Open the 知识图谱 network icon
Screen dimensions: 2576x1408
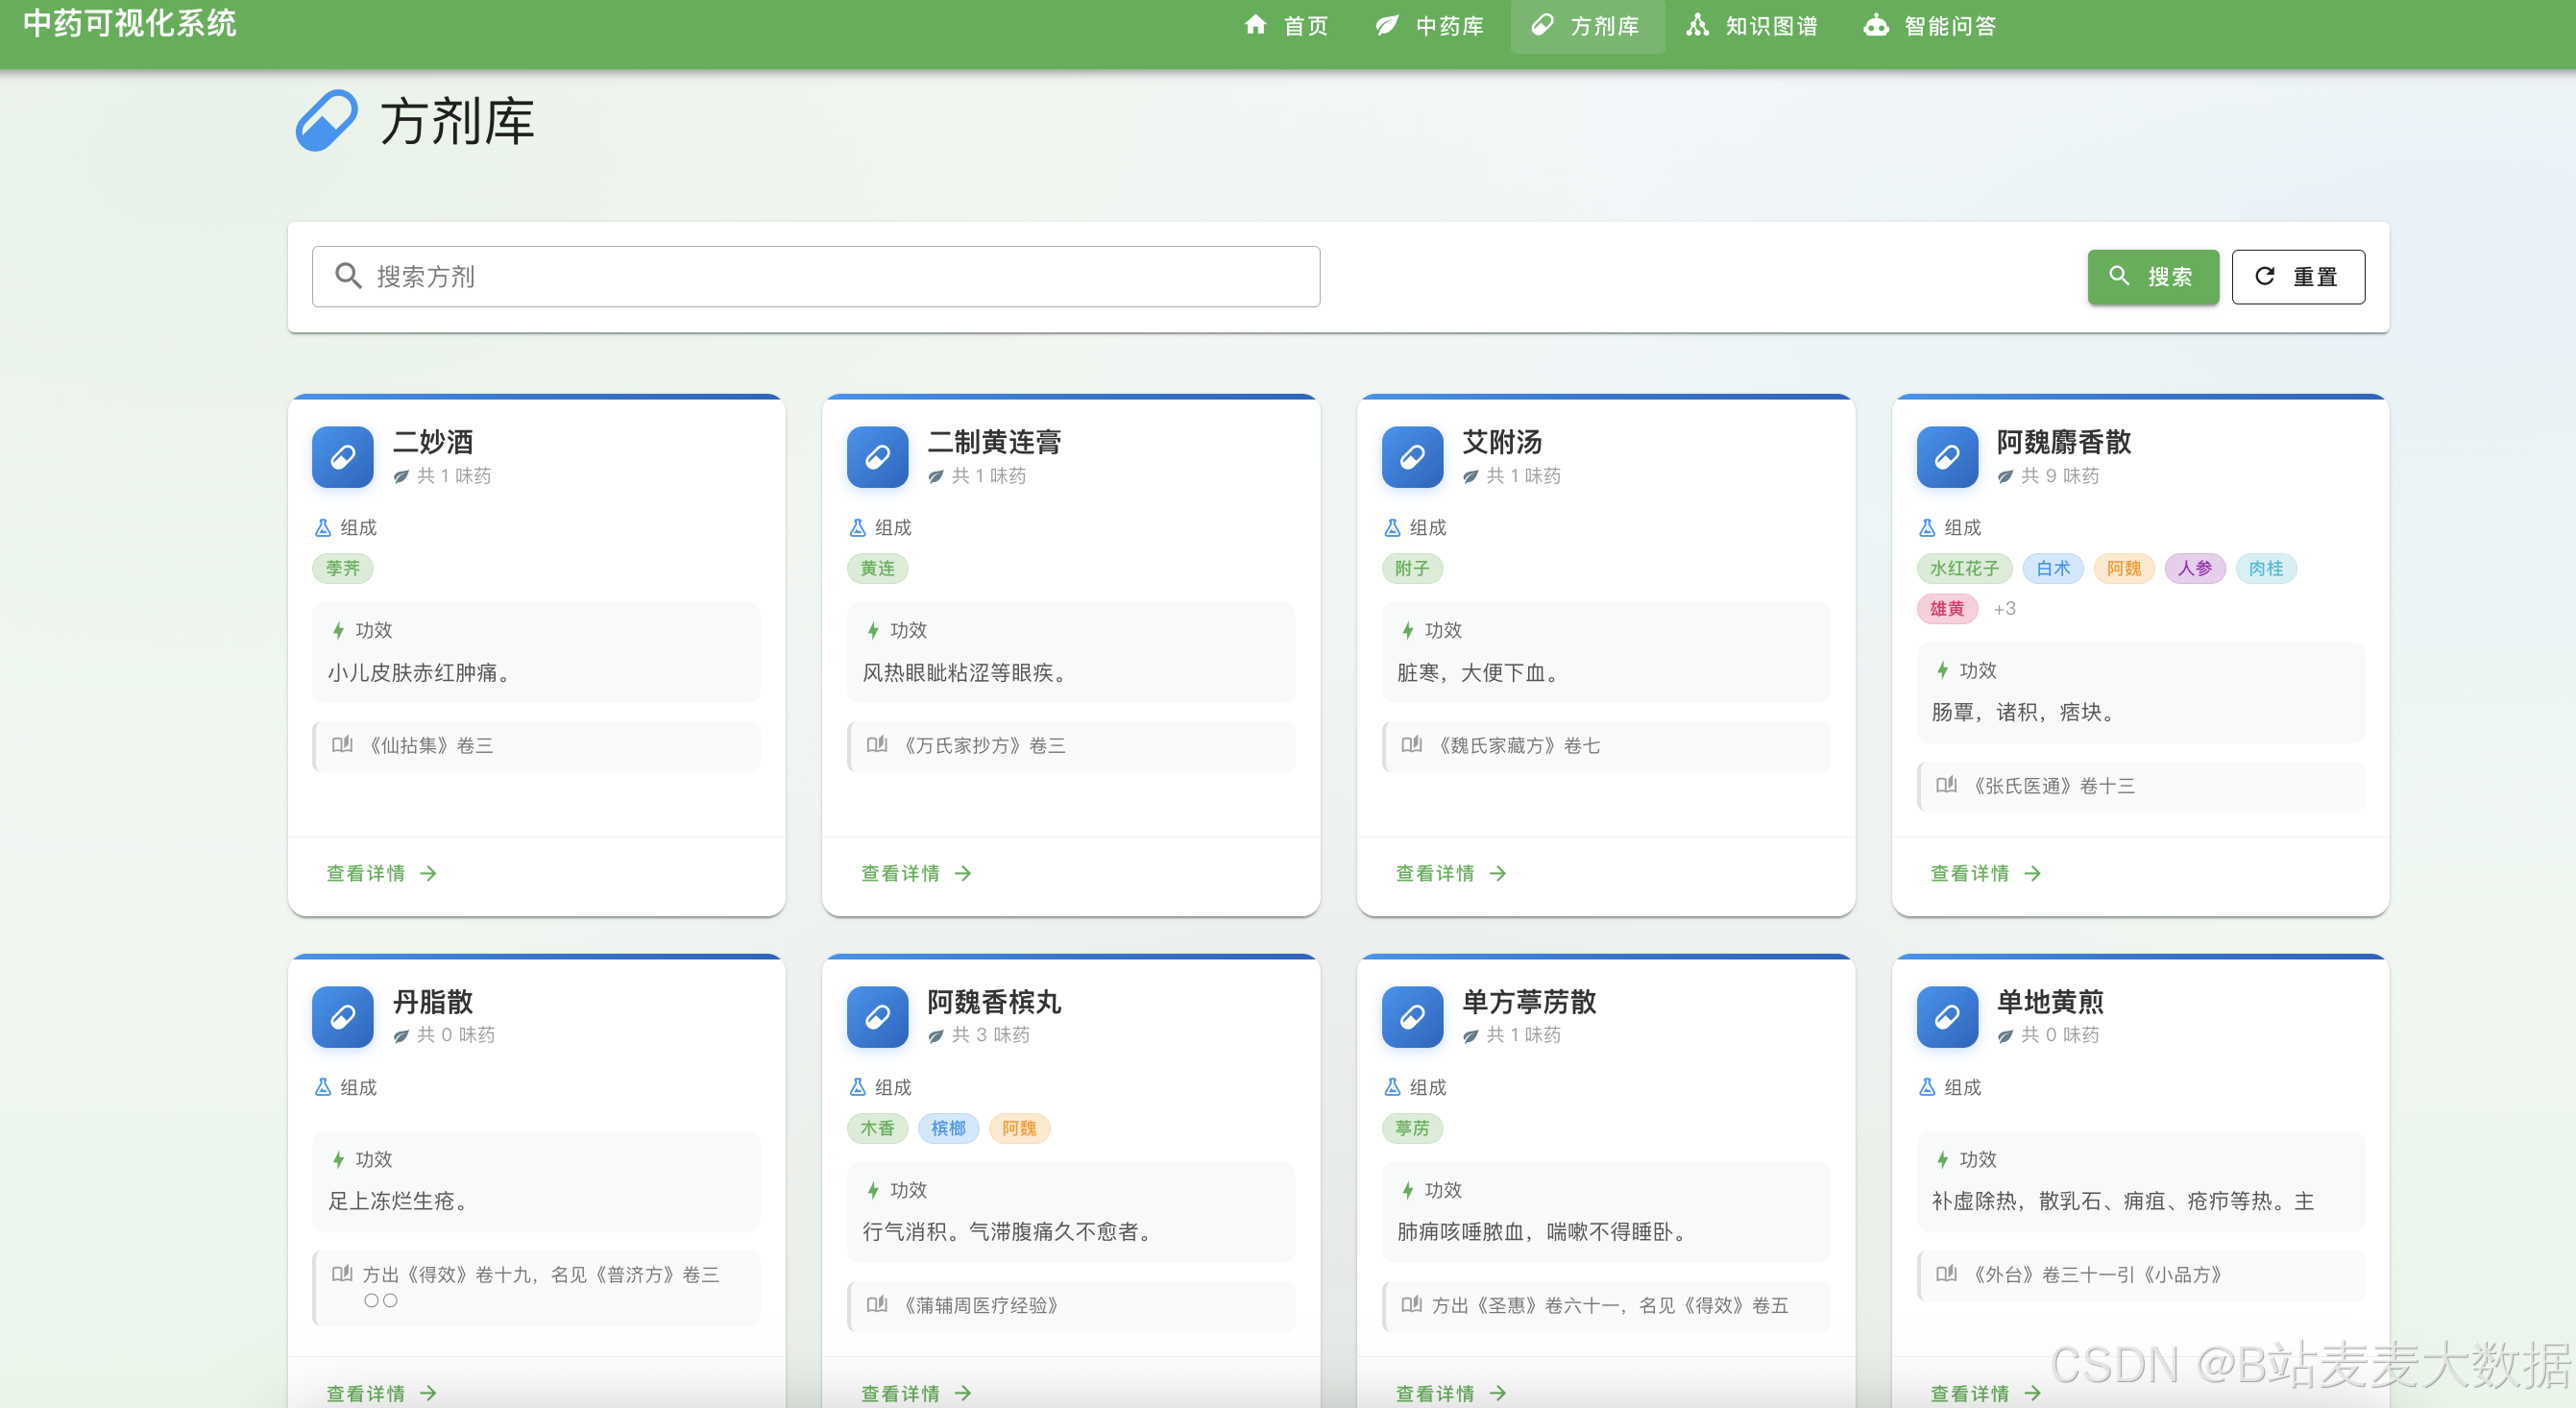tap(1697, 25)
